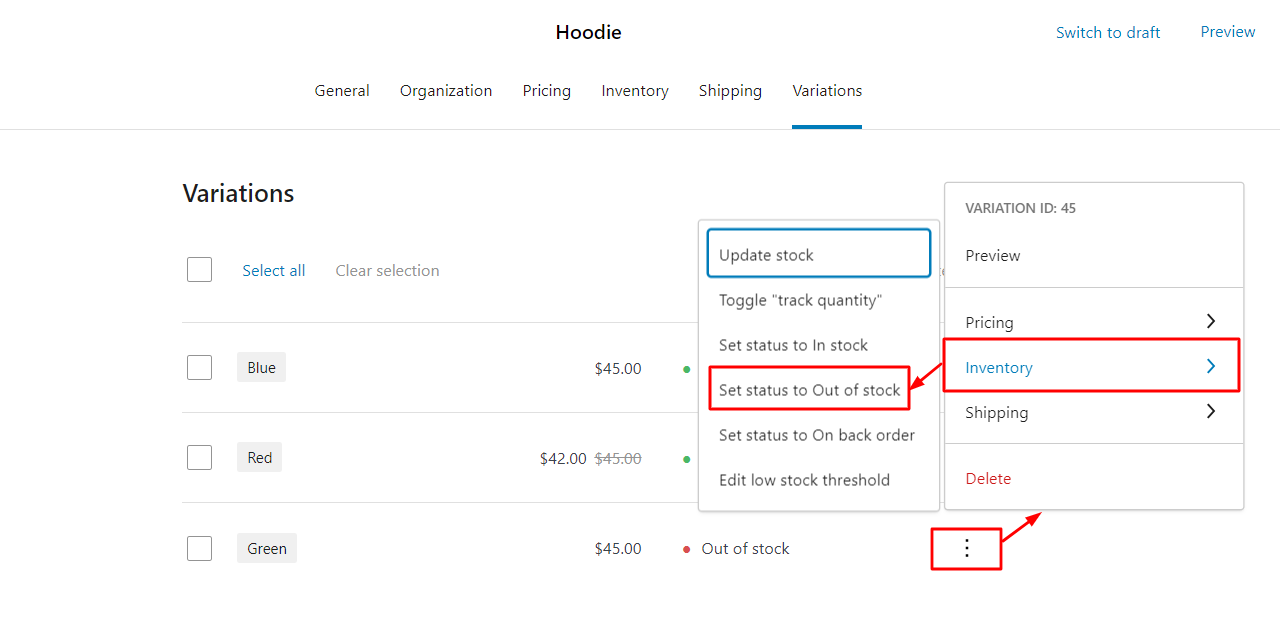Screen dimensions: 1280x642
Task: Switch to the General tab
Action: coord(342,91)
